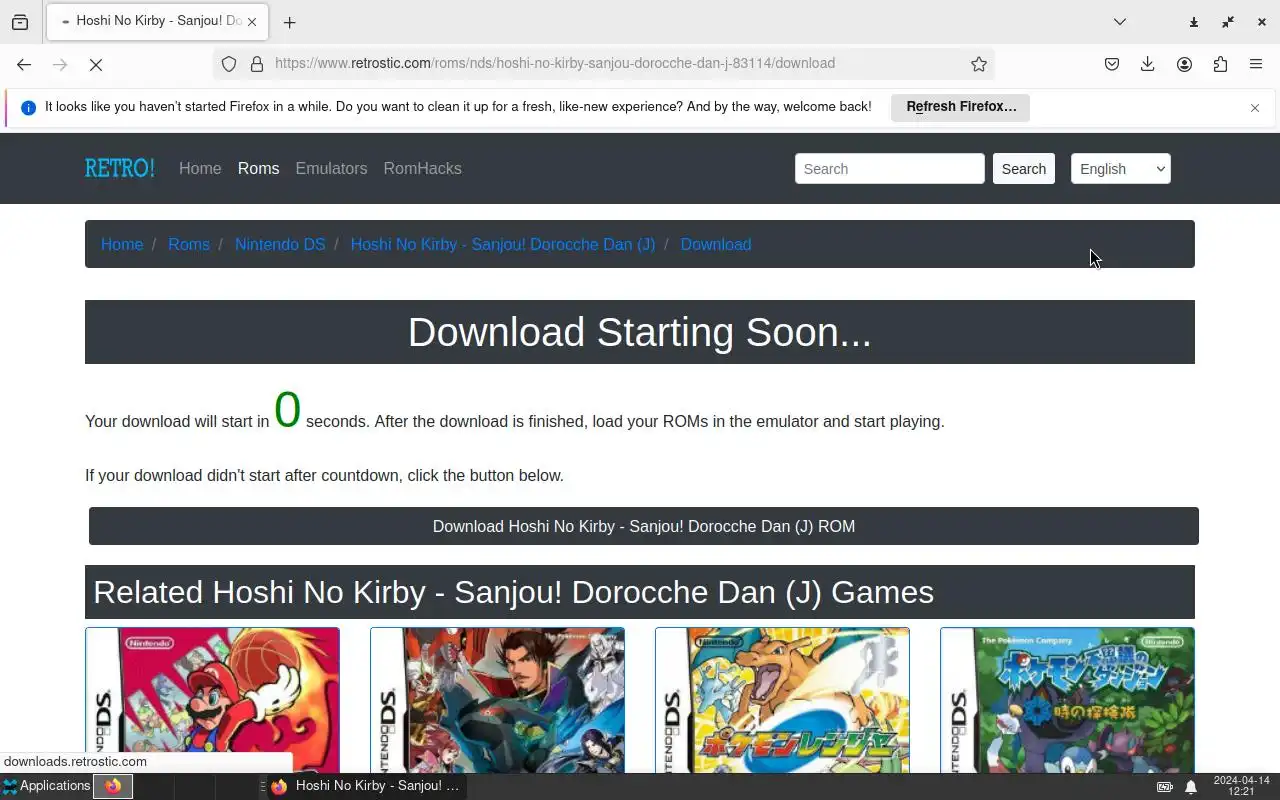1280x800 pixels.
Task: Open the Pokemon Ranger Charizard cover thumbnail
Action: 782,700
